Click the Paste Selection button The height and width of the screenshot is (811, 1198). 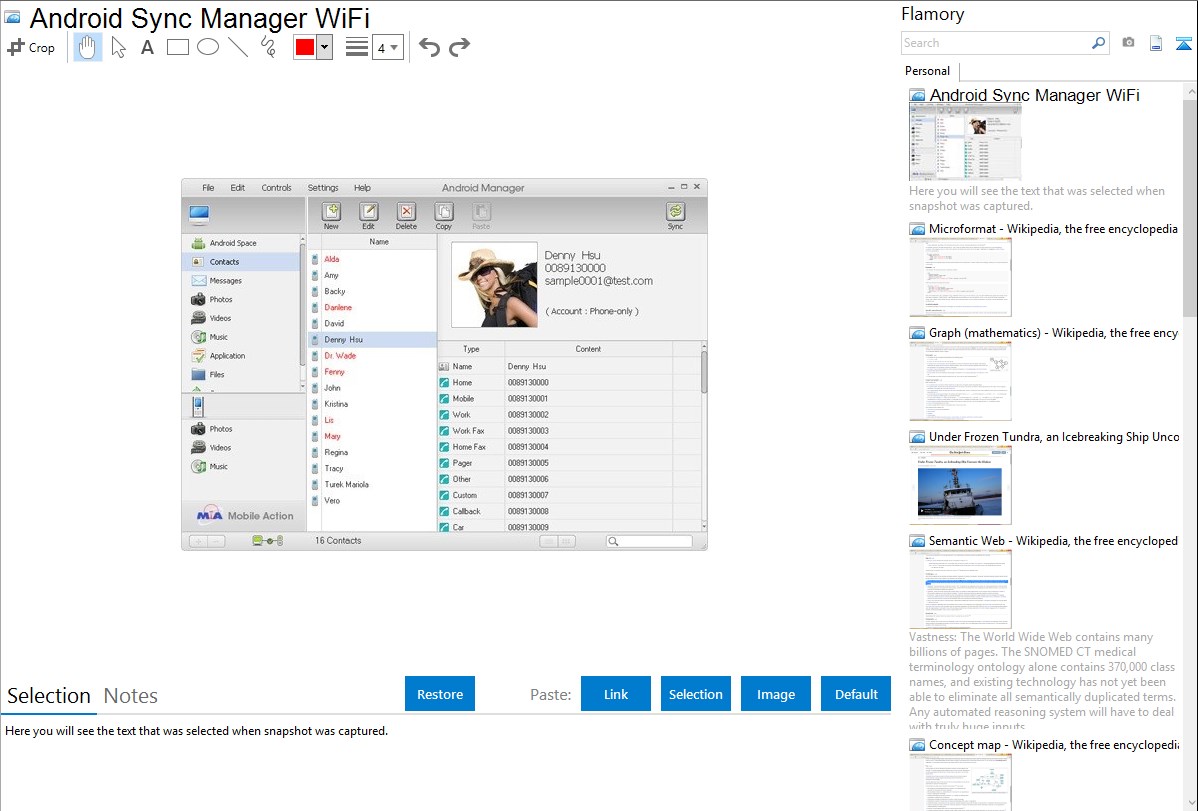pyautogui.click(x=696, y=694)
